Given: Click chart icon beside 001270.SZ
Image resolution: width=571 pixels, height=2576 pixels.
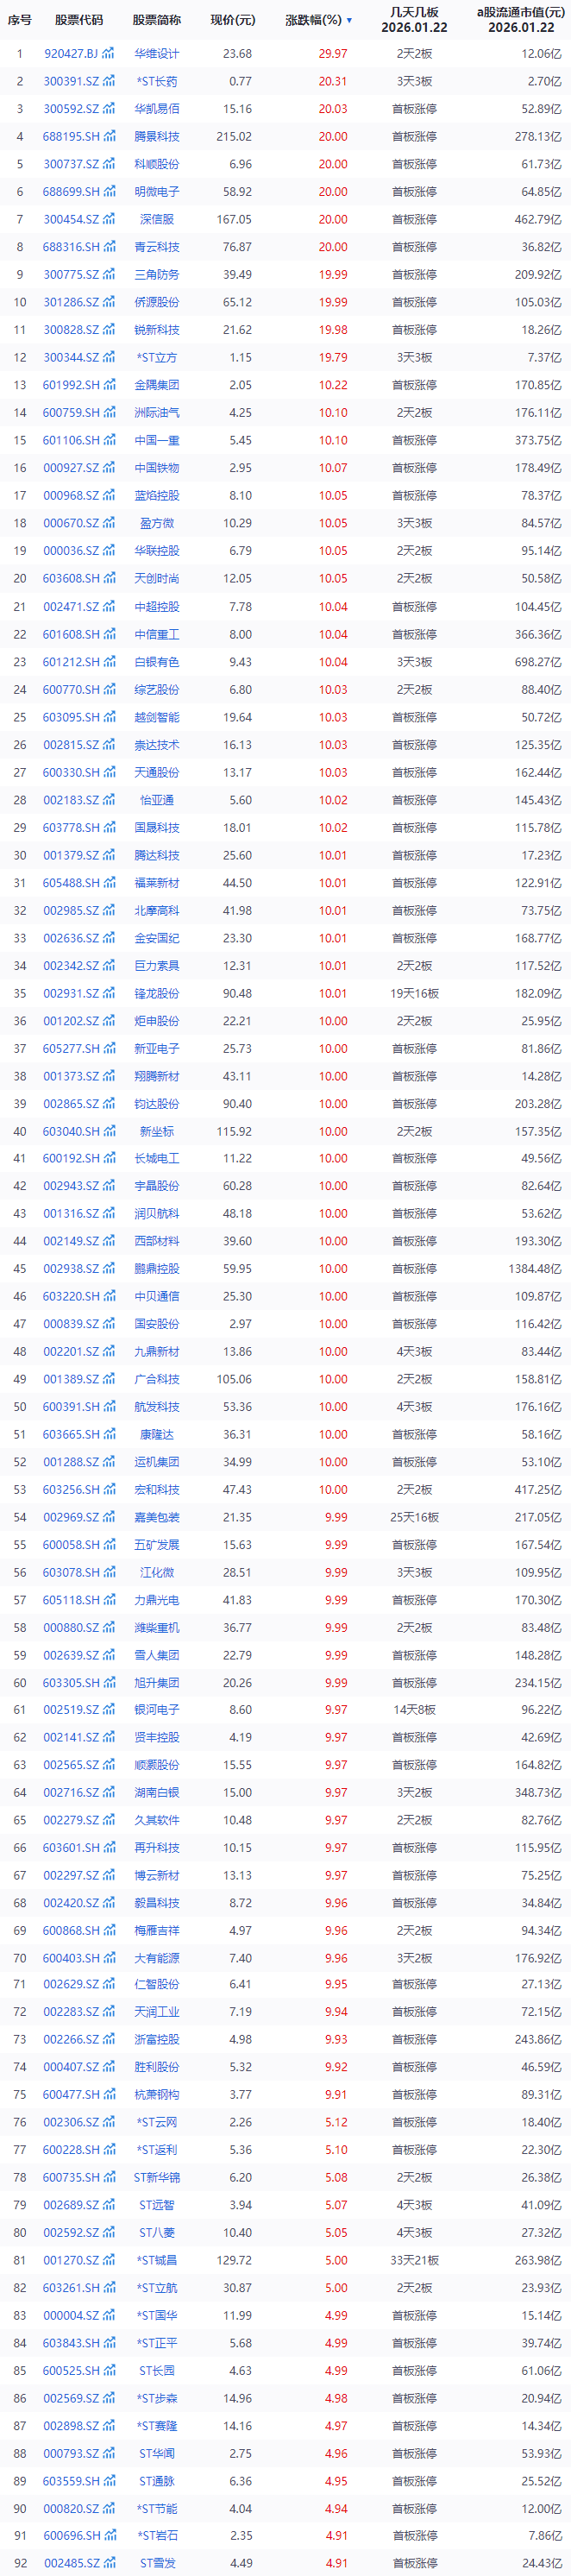Looking at the screenshot, I should [108, 2260].
